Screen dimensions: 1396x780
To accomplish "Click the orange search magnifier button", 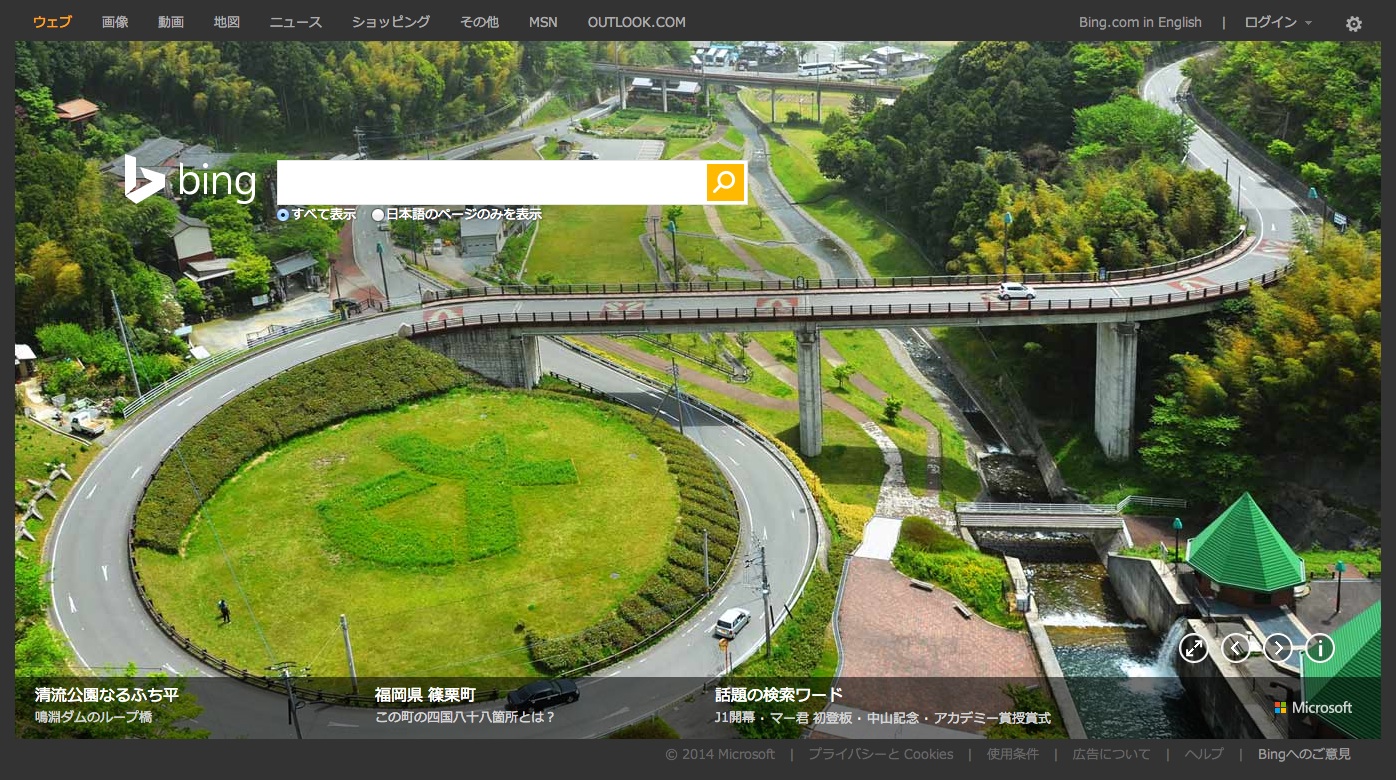I will (725, 182).
